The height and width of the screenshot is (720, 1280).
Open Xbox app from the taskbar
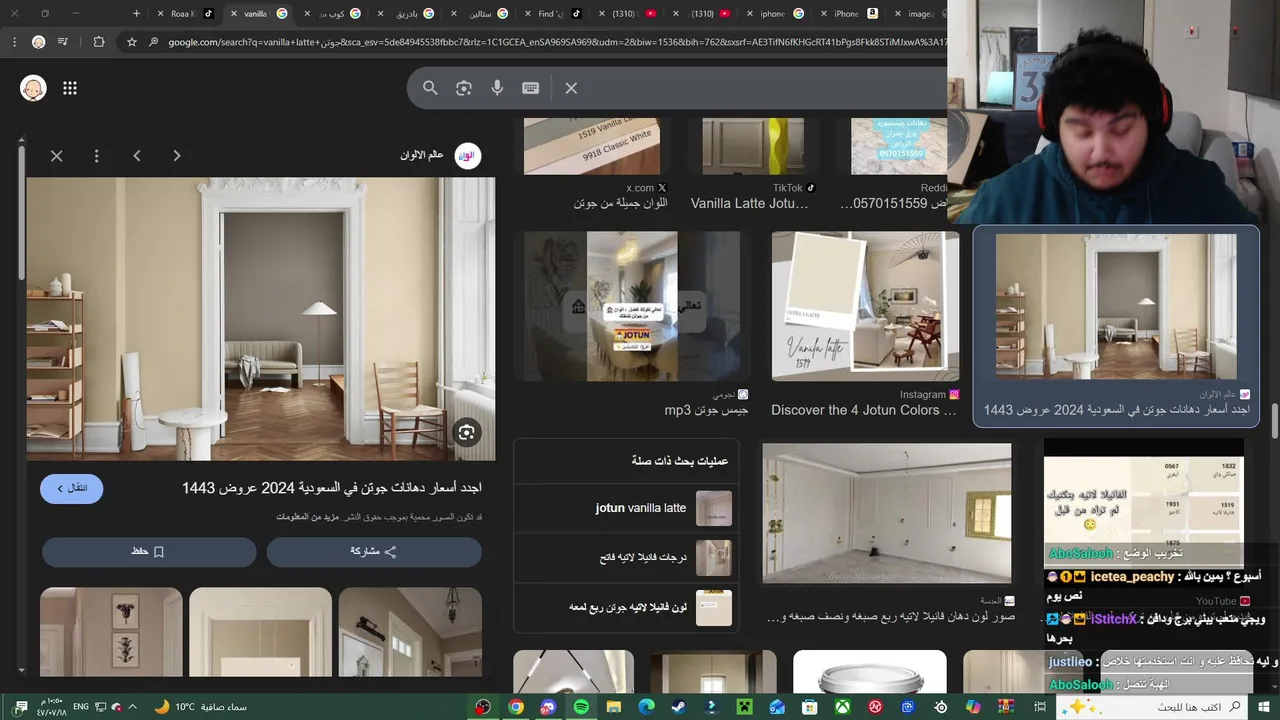pyautogui.click(x=843, y=707)
